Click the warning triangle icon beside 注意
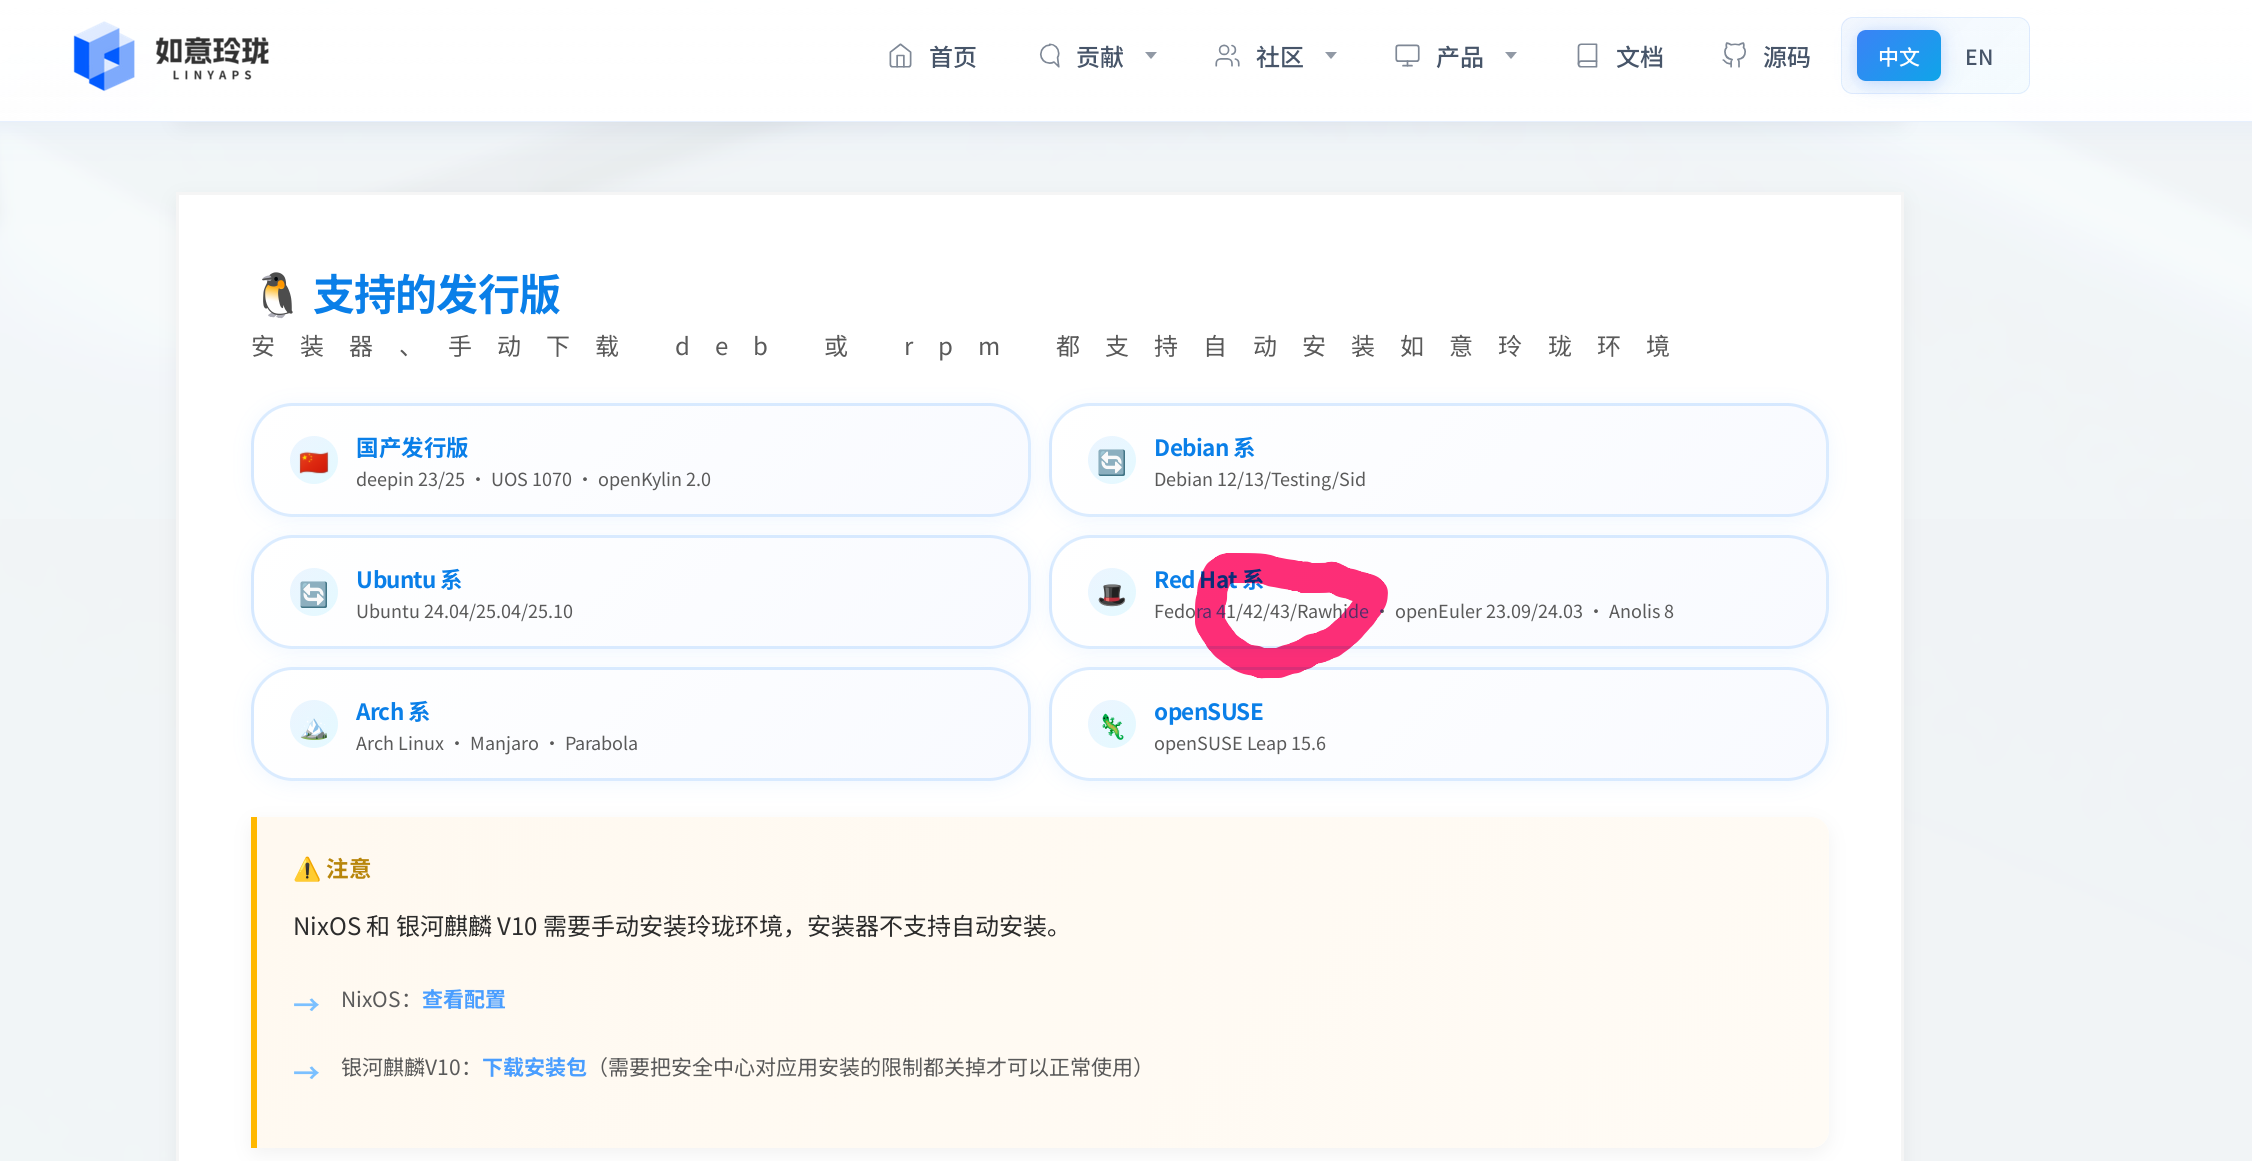The image size is (2252, 1161). (x=306, y=869)
